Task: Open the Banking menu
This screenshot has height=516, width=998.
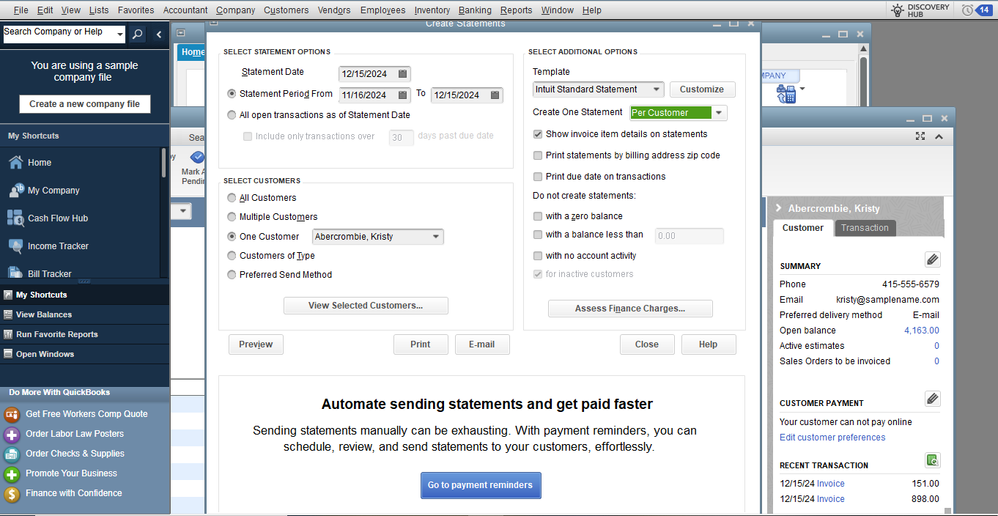Action: pyautogui.click(x=474, y=10)
